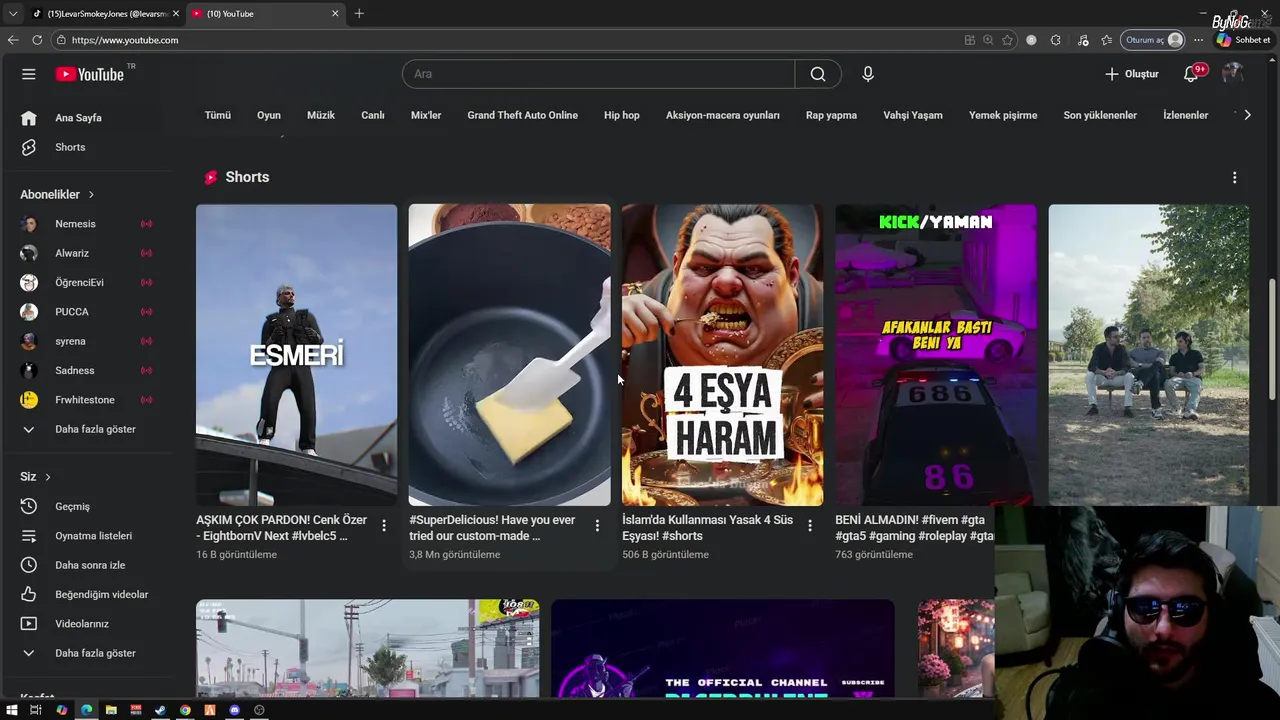Open a new browser tab
The image size is (1280, 720).
click(x=359, y=13)
